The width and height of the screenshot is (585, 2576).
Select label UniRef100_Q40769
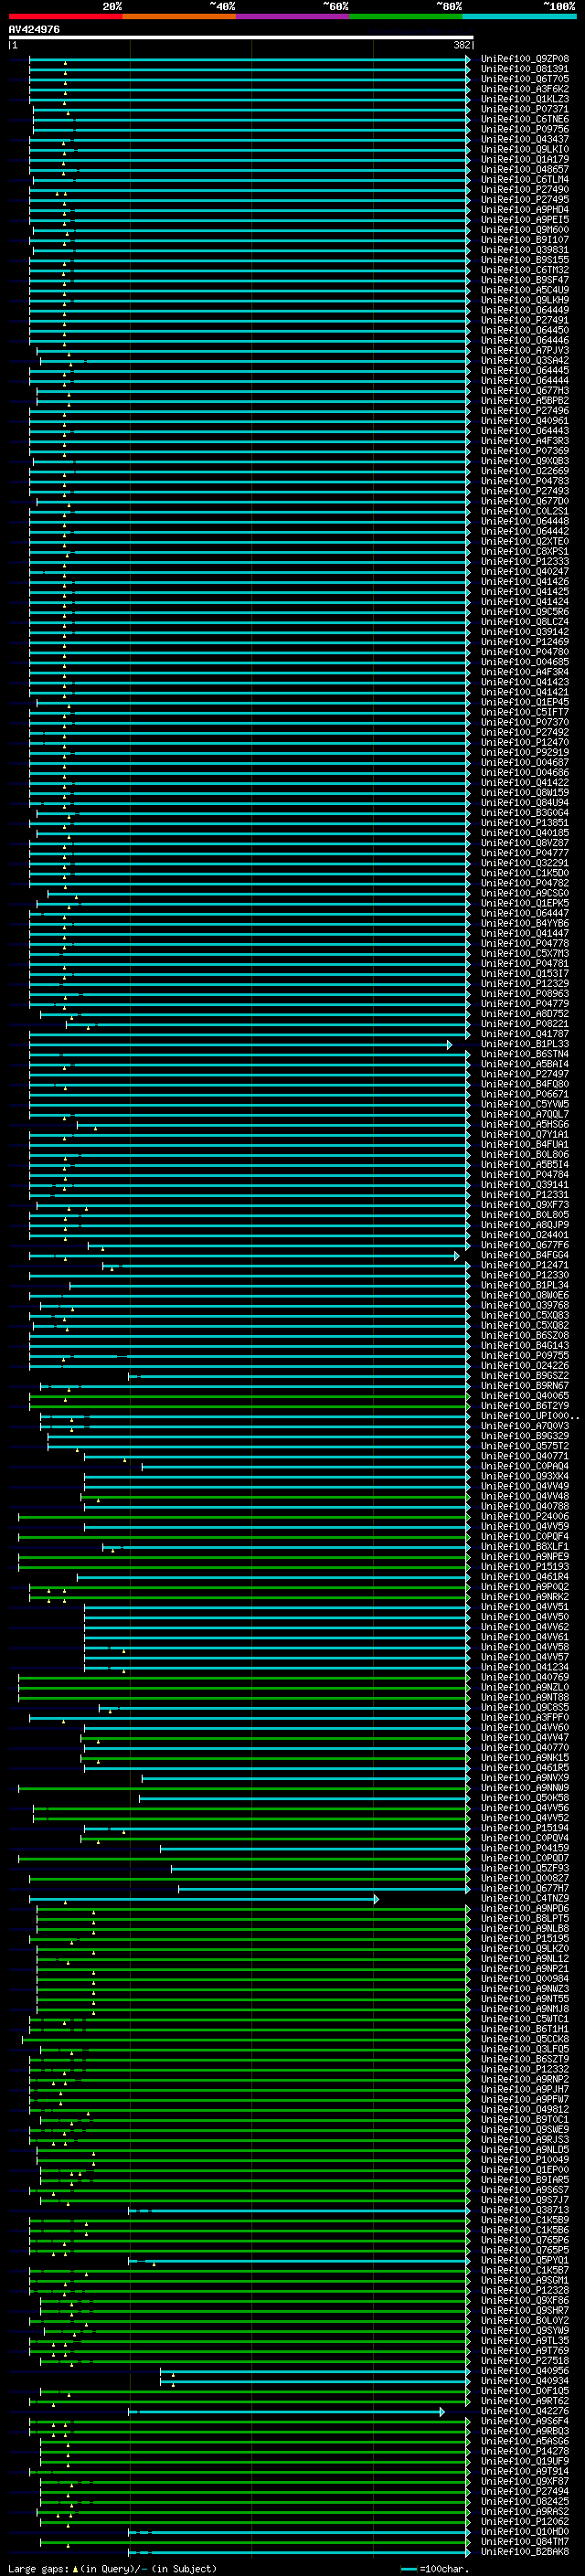click(525, 1677)
